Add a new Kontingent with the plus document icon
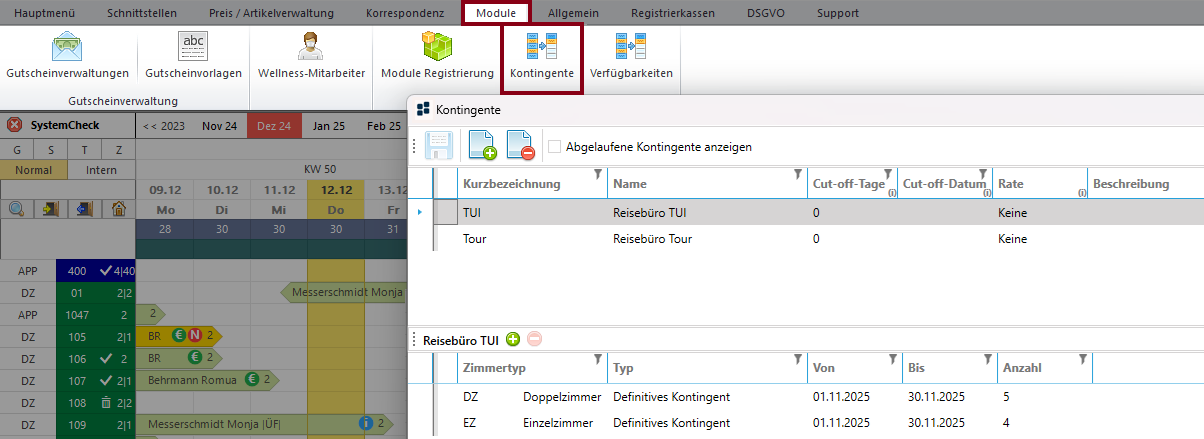This screenshot has height=439, width=1204. [x=483, y=147]
